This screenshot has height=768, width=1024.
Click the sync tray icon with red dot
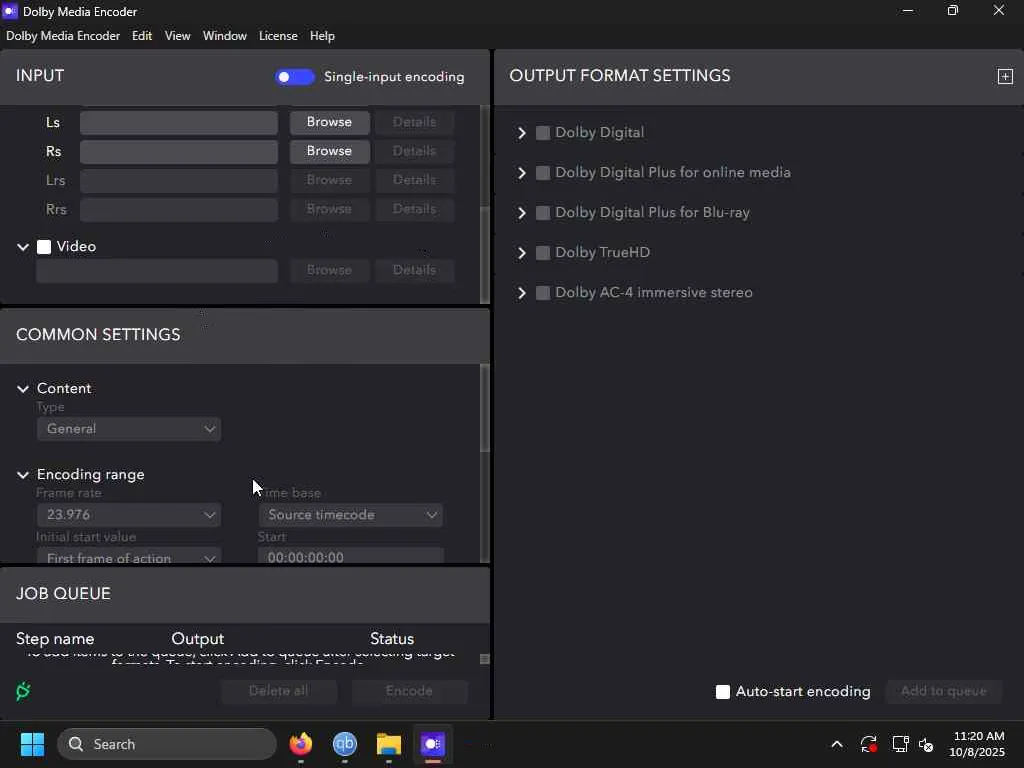pos(869,744)
